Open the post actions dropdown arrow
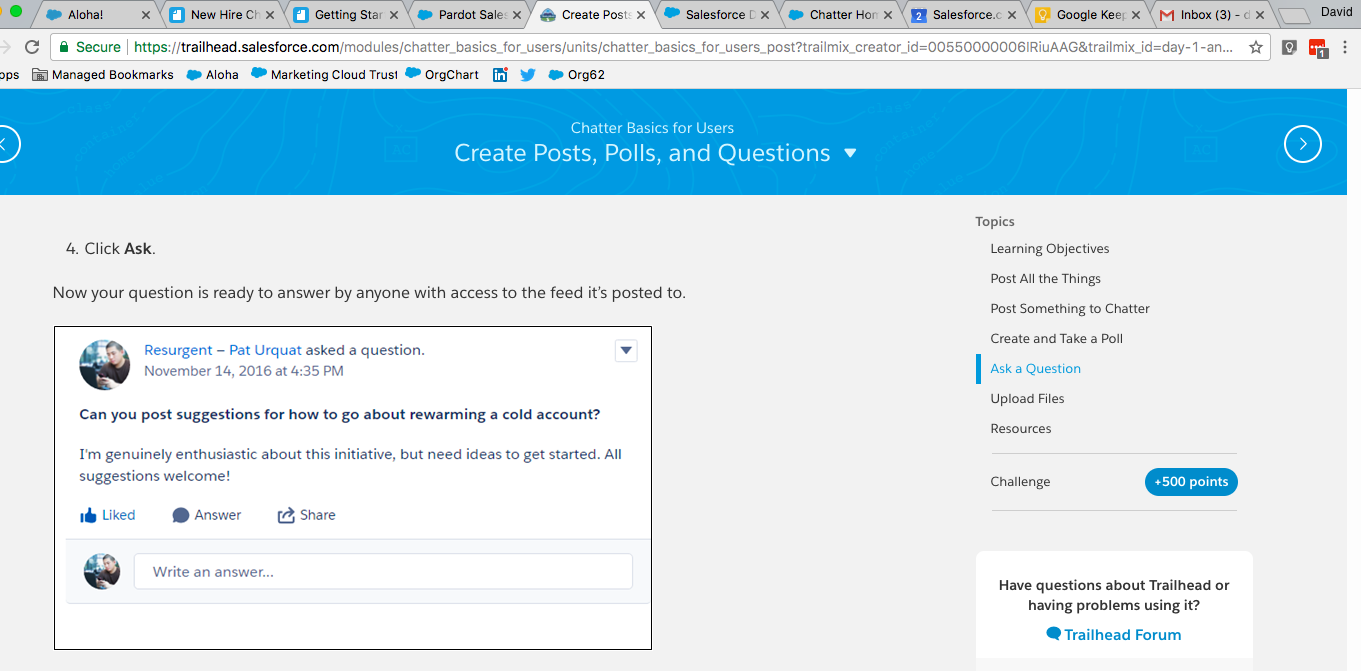This screenshot has width=1361, height=671. (626, 350)
